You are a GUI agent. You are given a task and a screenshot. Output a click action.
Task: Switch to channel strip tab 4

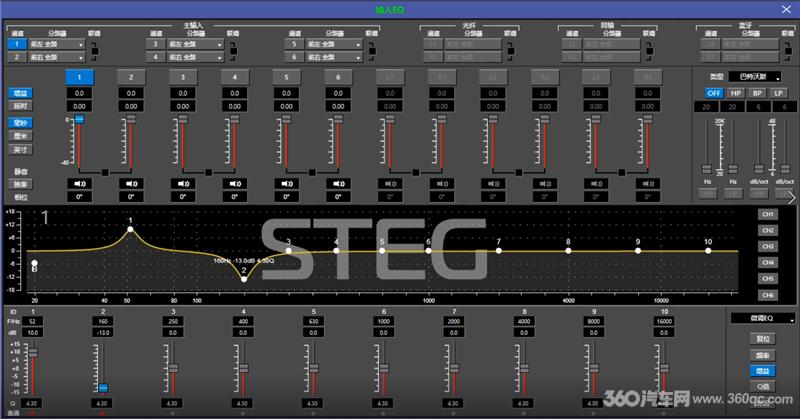235,77
